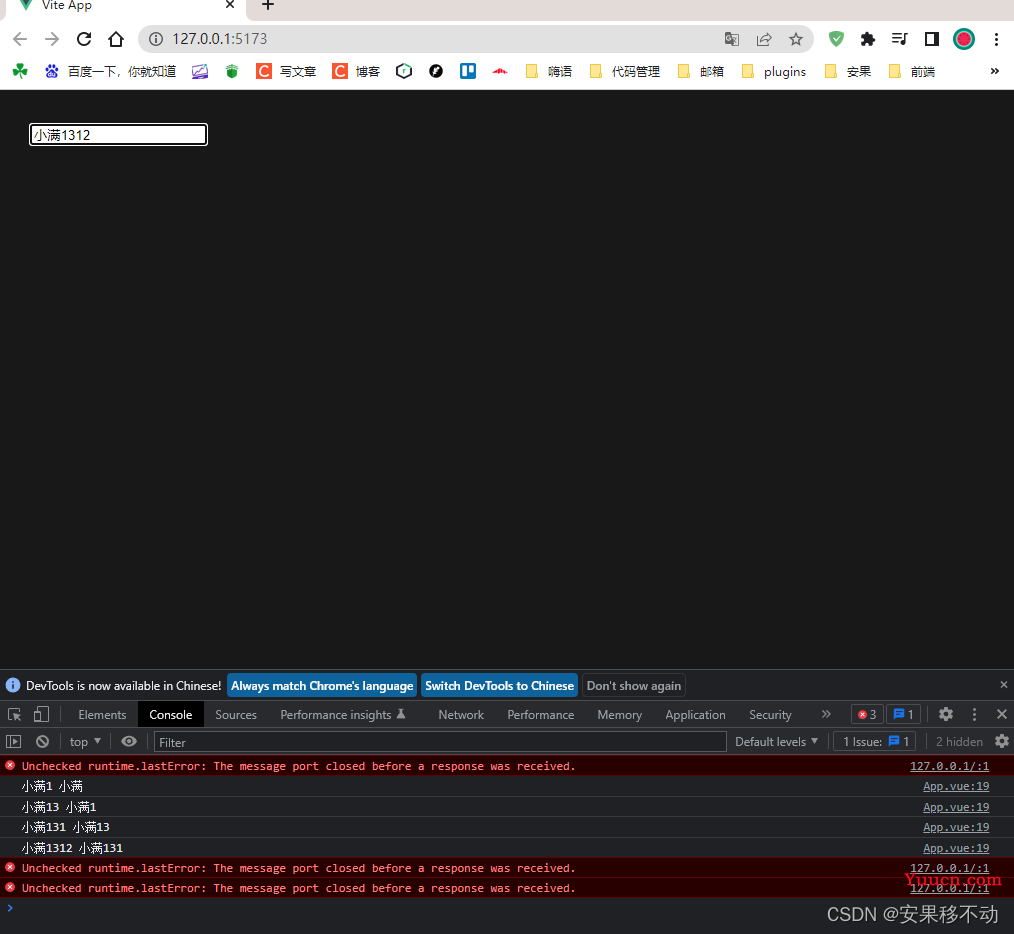Image resolution: width=1014 pixels, height=934 pixels.
Task: Open the 代码管理 bookmarks folder
Action: [x=625, y=71]
